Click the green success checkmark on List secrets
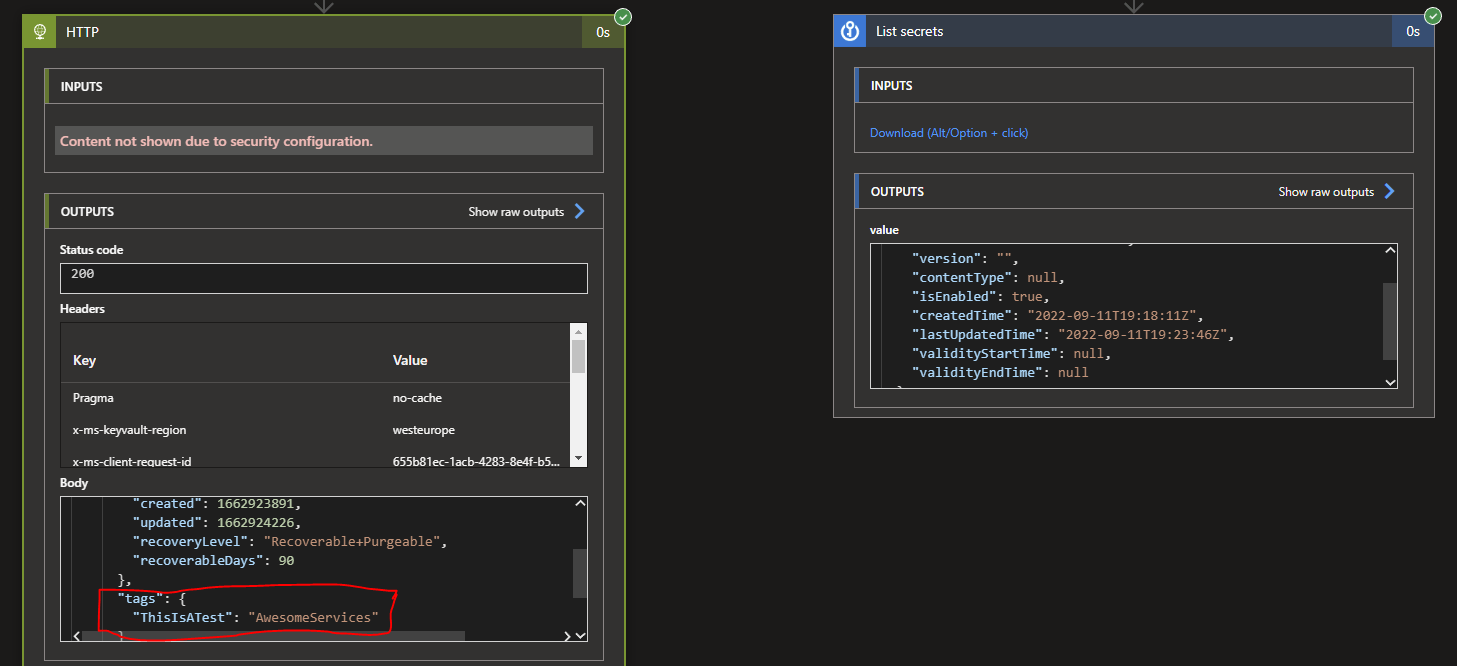 point(1432,15)
